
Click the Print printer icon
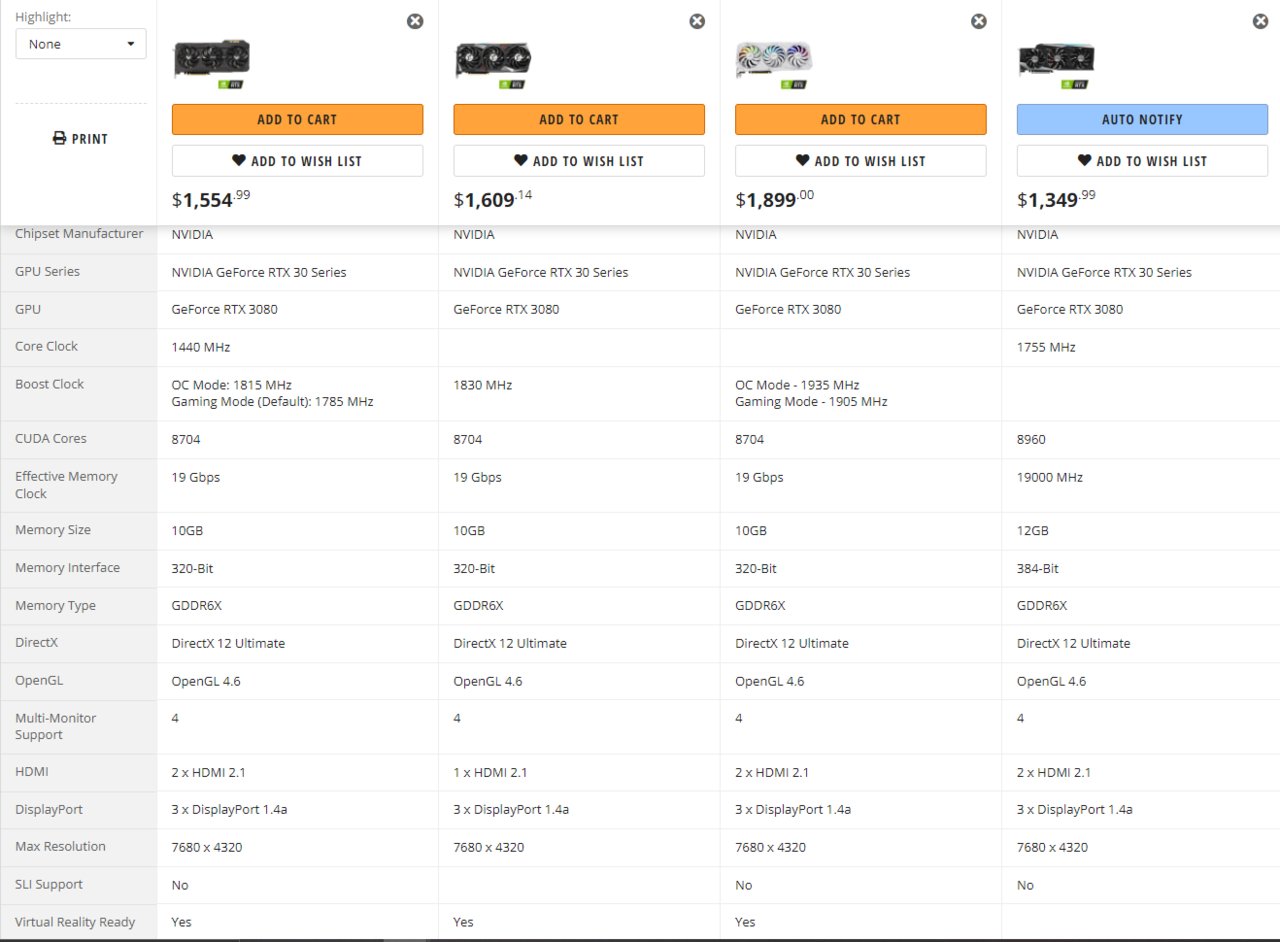point(59,138)
